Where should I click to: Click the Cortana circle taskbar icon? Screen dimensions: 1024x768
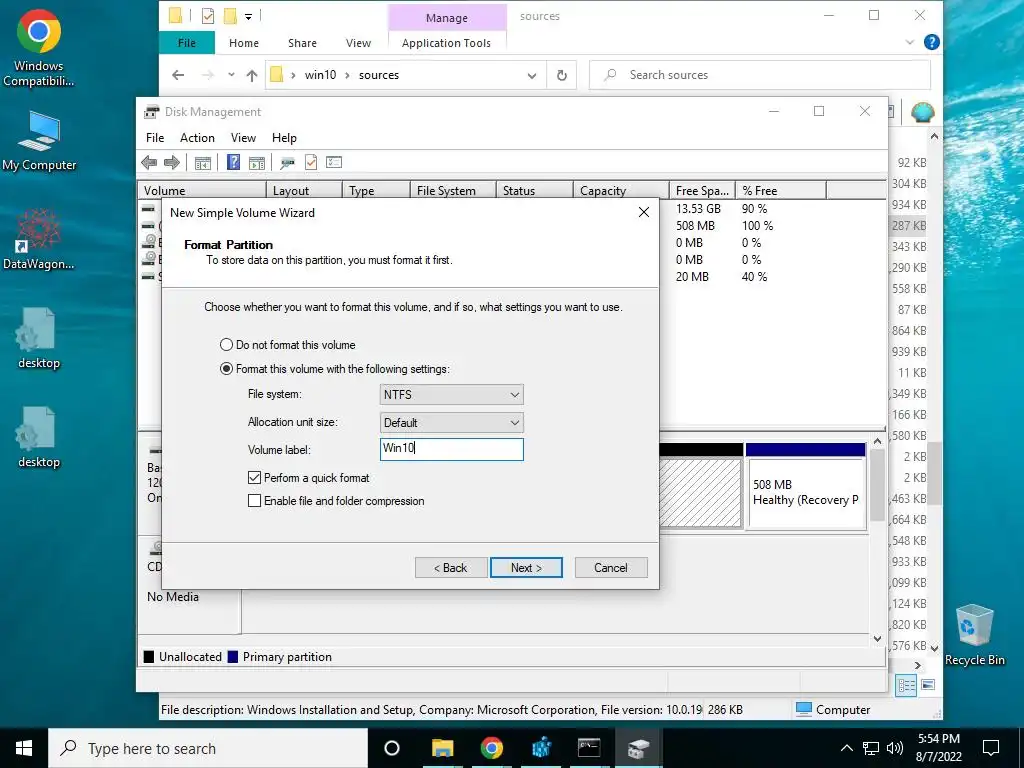[x=392, y=748]
